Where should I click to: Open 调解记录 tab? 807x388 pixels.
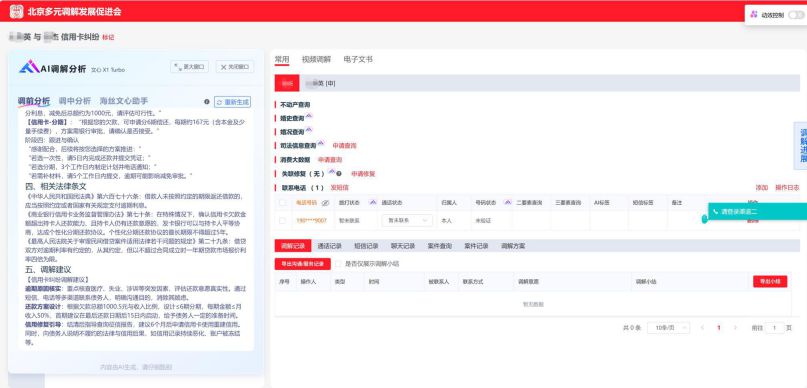pos(293,246)
